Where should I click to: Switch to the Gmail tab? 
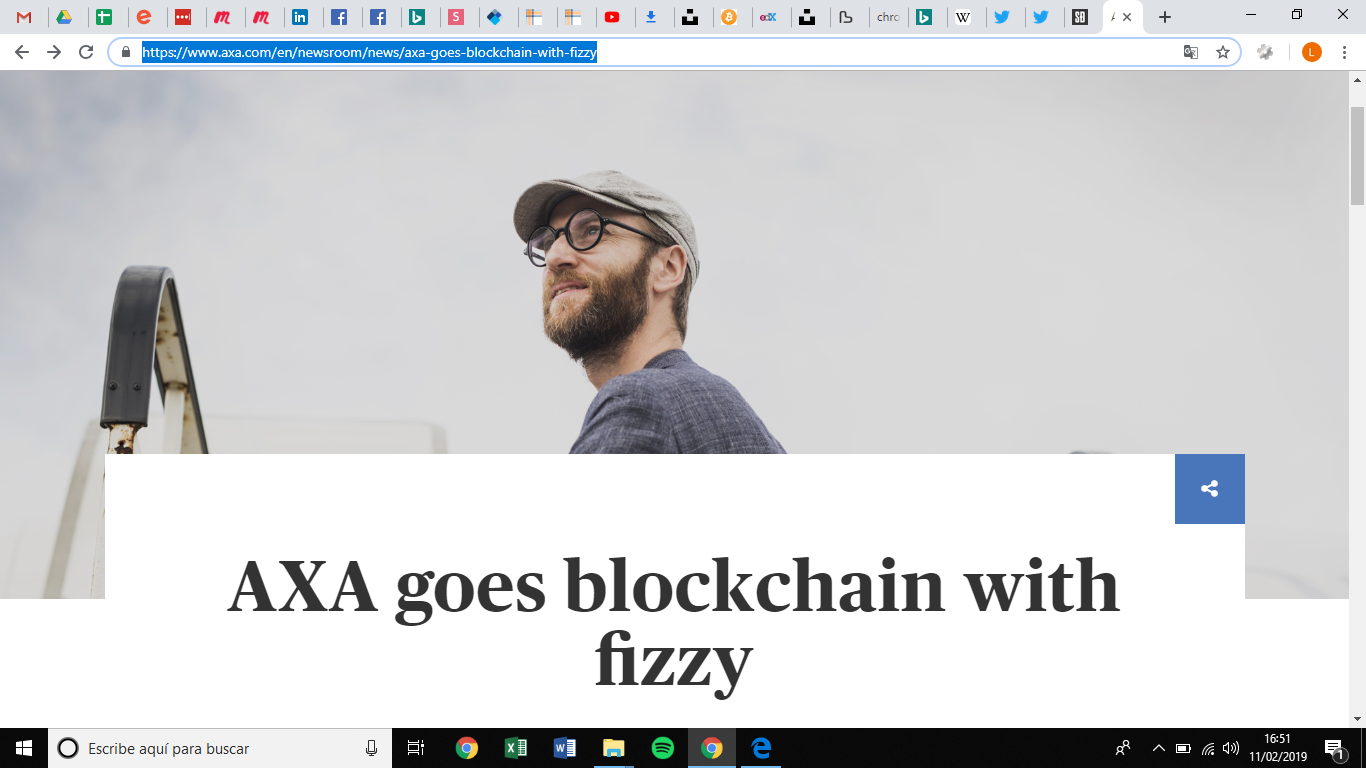(x=24, y=17)
